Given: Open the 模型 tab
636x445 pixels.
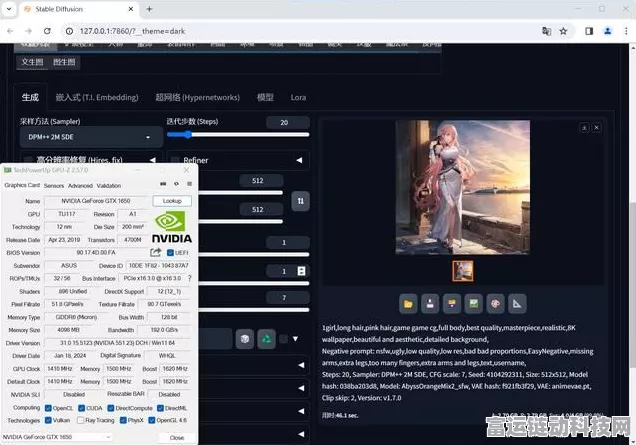Looking at the screenshot, I should pyautogui.click(x=265, y=97).
